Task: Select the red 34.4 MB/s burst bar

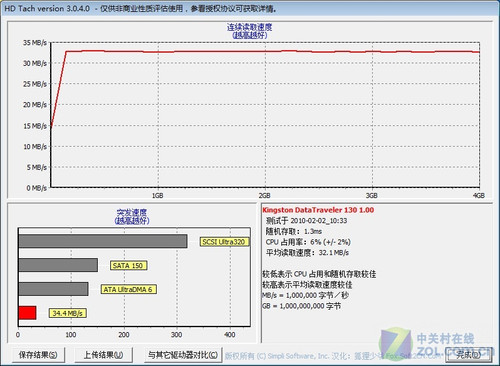Action: tap(27, 313)
